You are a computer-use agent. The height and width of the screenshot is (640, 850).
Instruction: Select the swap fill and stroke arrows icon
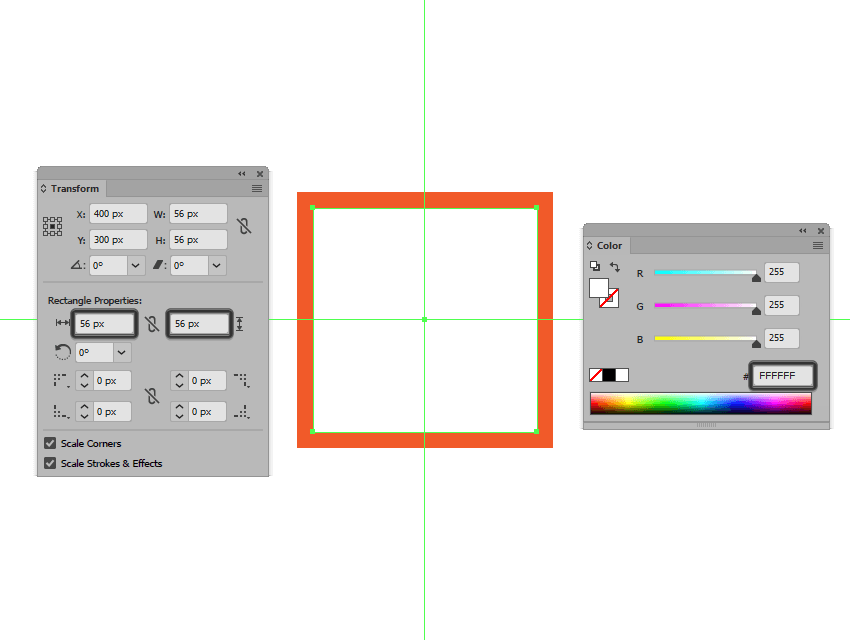[x=616, y=267]
